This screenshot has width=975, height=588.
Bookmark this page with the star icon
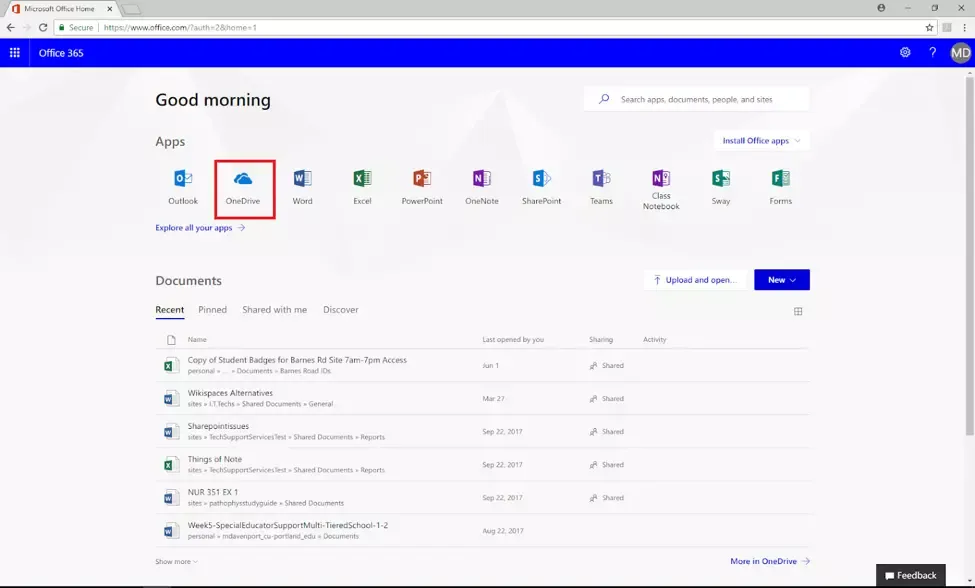point(929,27)
